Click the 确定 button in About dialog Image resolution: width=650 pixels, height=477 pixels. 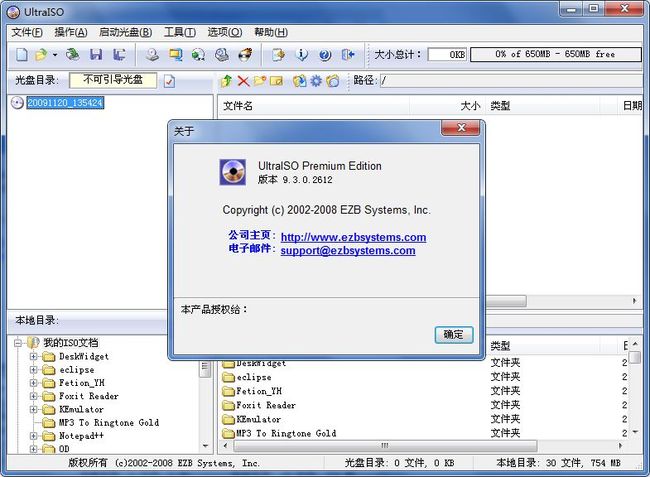454,334
